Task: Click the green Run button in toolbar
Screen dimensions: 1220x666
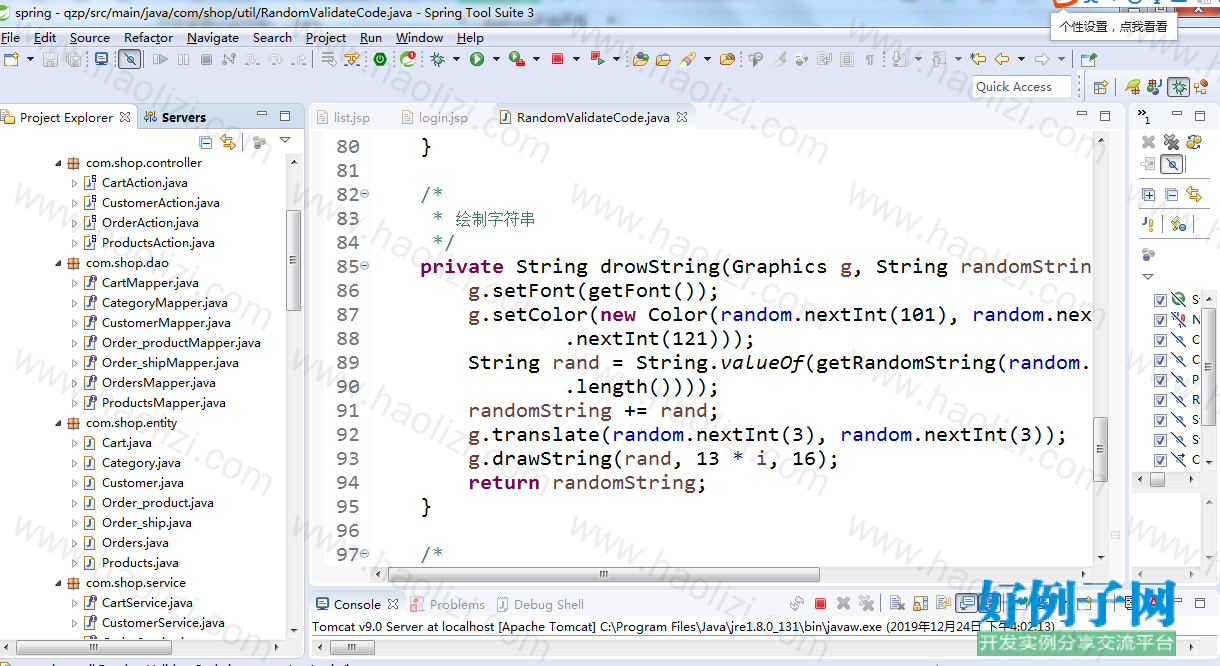Action: point(477,59)
